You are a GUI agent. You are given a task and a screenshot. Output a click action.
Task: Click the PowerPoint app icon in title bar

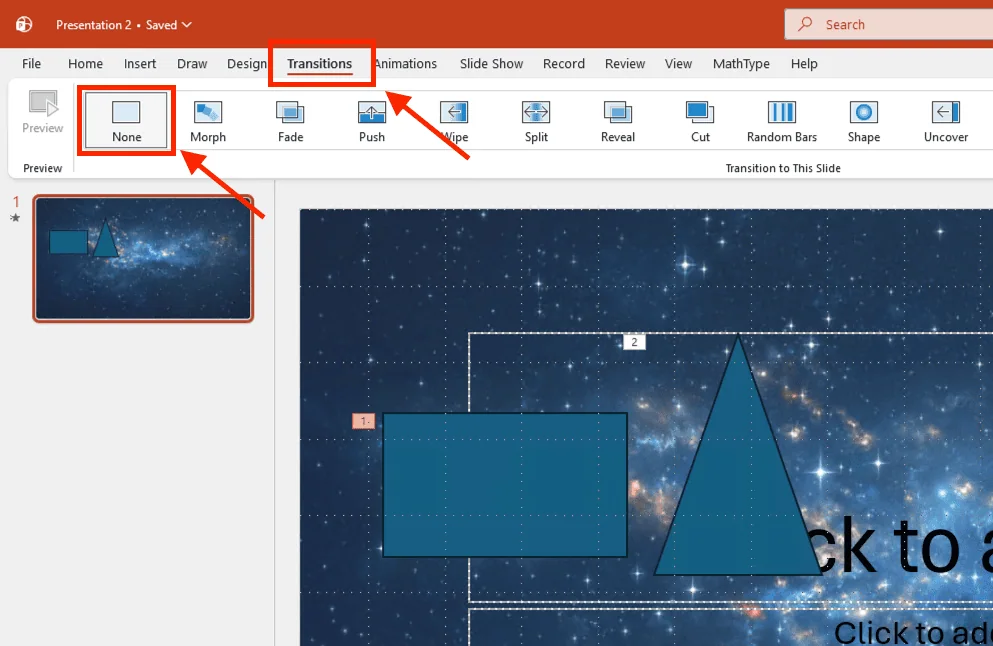(x=24, y=25)
